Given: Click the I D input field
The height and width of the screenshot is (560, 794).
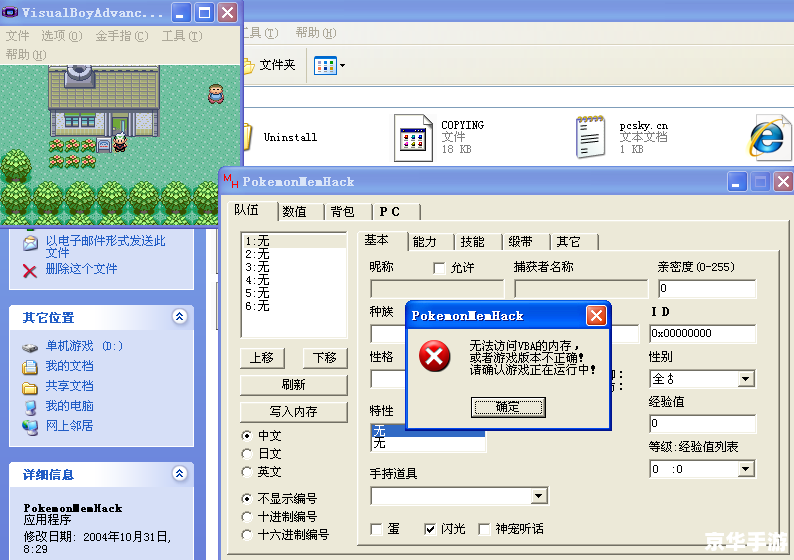Looking at the screenshot, I should [703, 334].
